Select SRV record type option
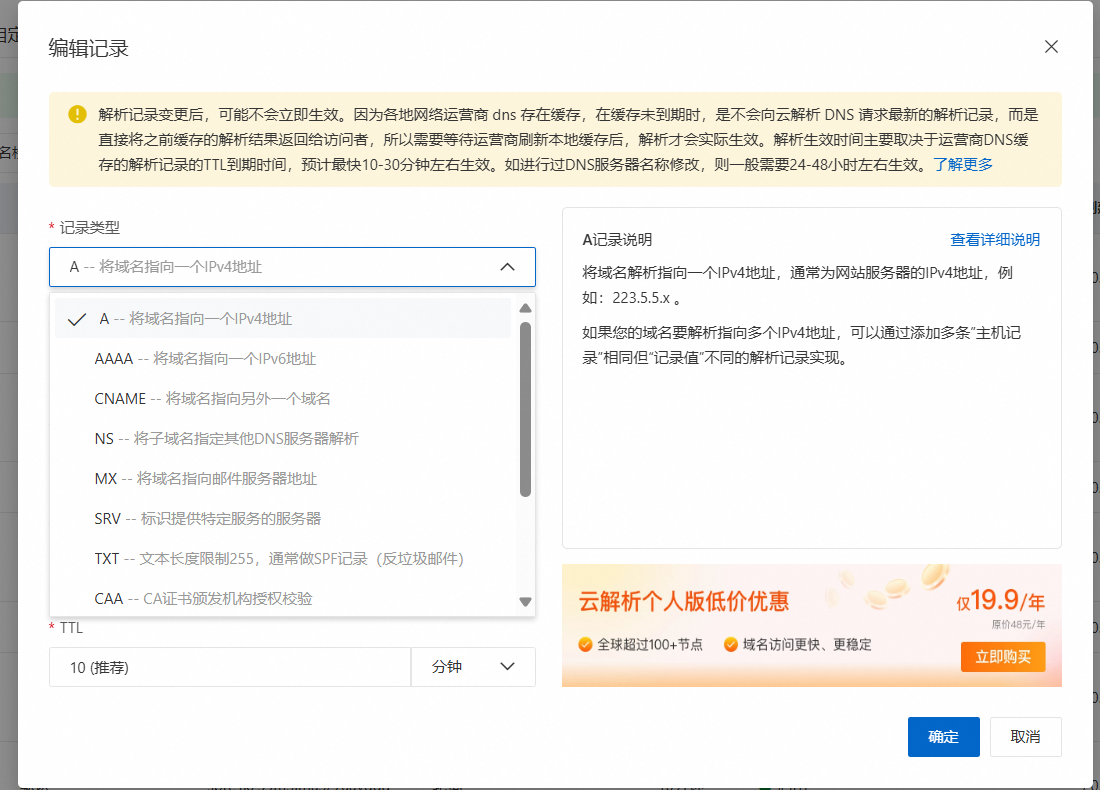This screenshot has width=1100, height=790. click(x=207, y=519)
